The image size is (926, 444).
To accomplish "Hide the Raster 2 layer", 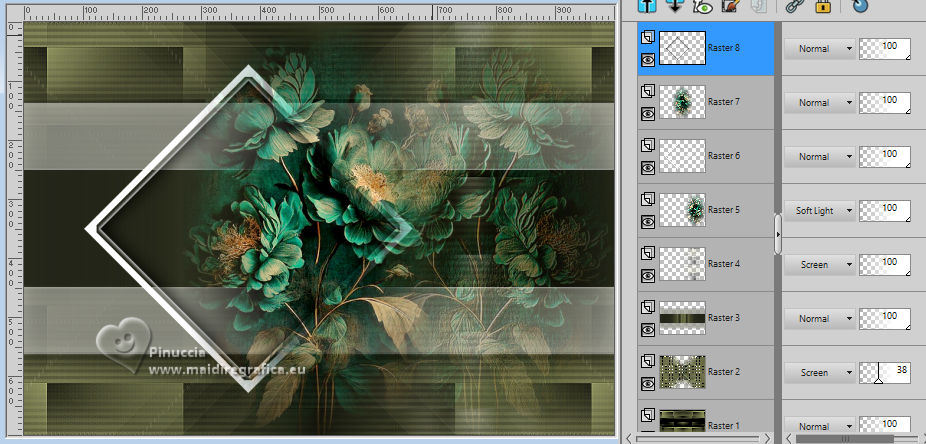I will coord(648,383).
